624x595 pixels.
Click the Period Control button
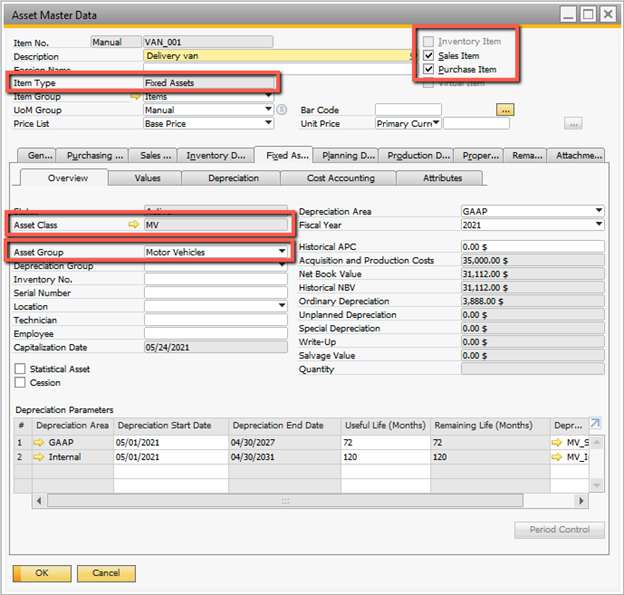559,530
